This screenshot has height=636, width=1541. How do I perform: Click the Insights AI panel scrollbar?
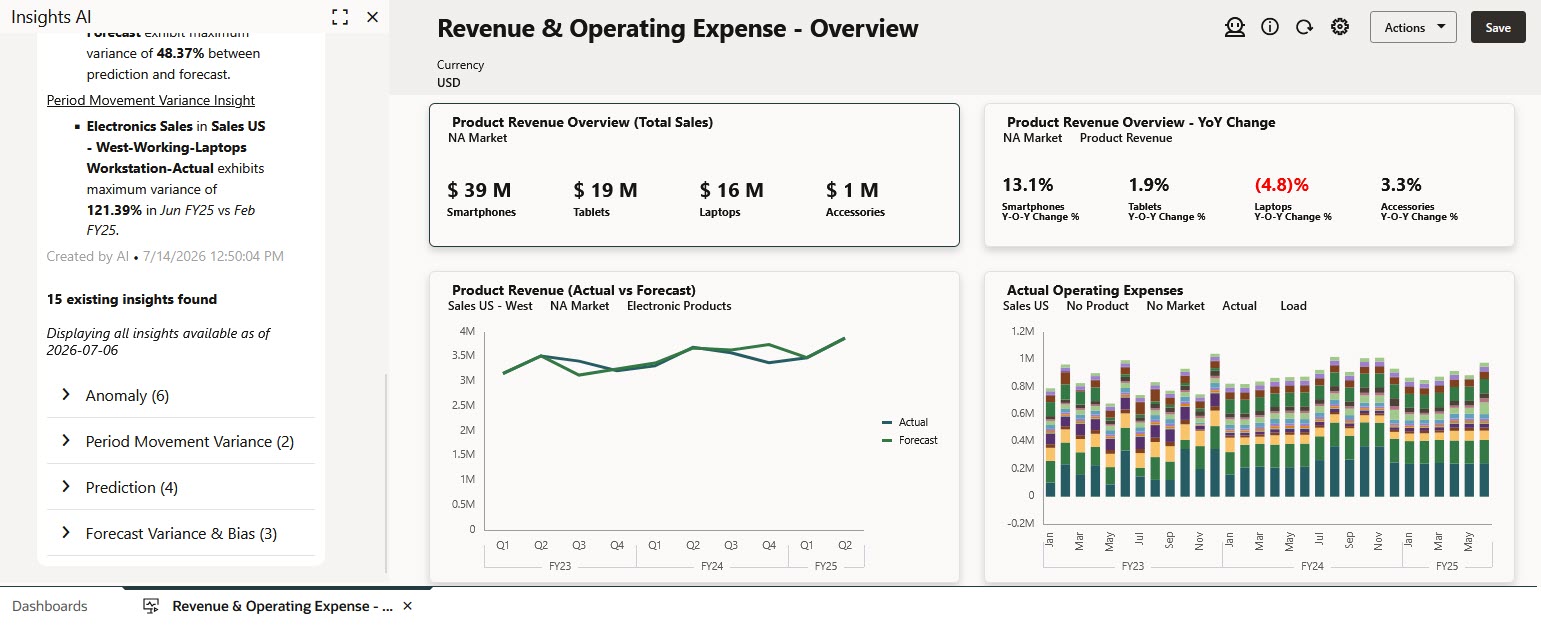[386, 473]
